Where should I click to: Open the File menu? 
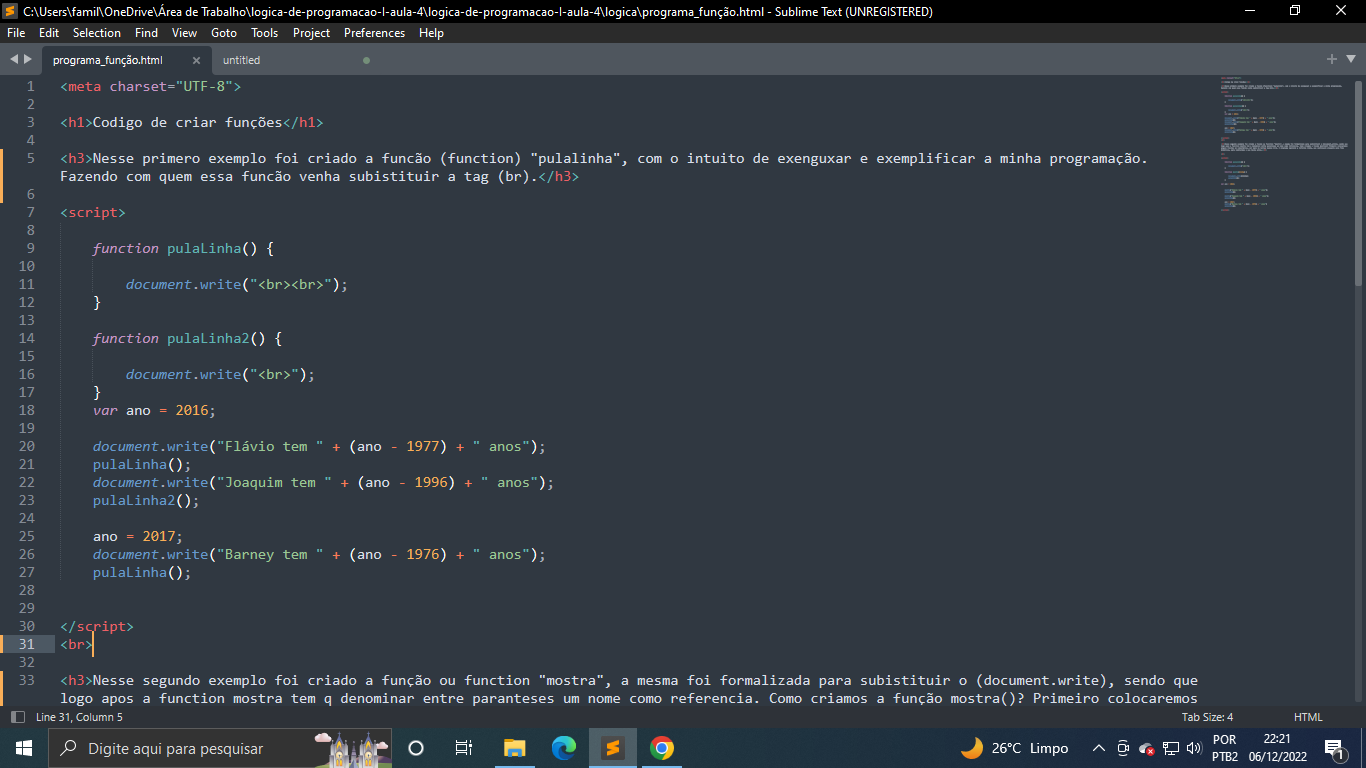(16, 33)
